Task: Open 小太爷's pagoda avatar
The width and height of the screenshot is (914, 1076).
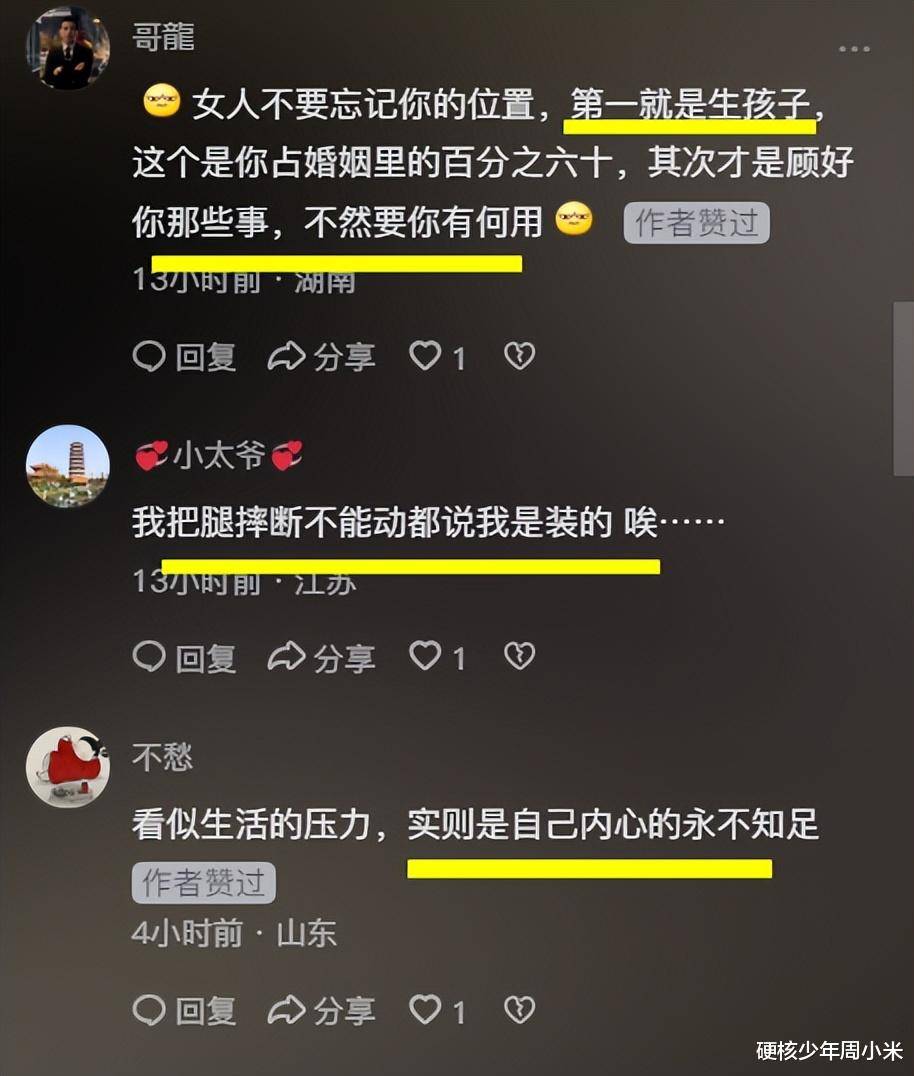Action: 67,466
